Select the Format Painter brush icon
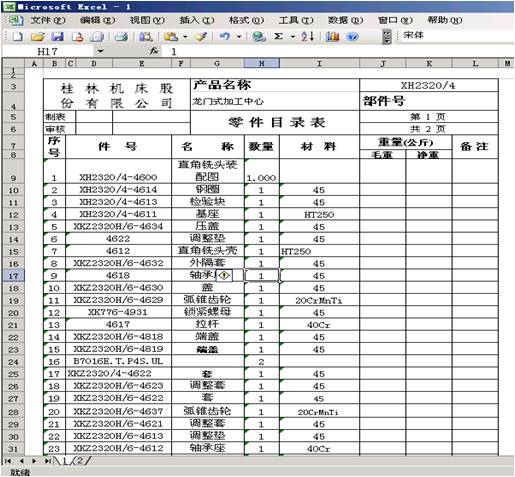 (x=201, y=36)
